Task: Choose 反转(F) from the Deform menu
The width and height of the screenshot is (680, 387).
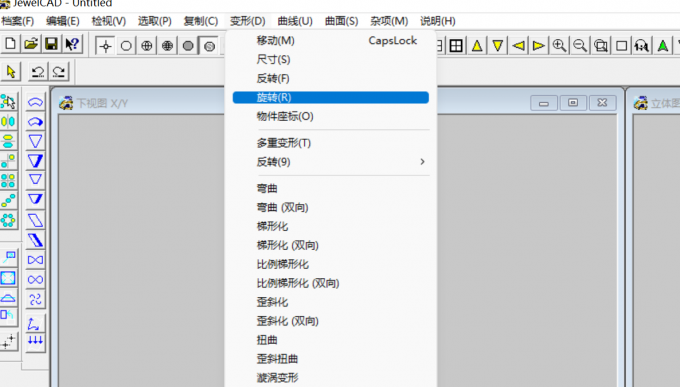Action: tap(331, 79)
